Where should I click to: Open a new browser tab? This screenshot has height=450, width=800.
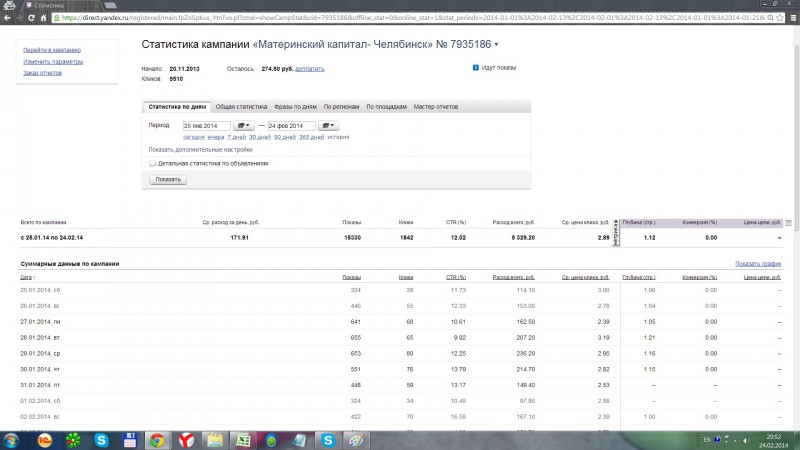110,5
